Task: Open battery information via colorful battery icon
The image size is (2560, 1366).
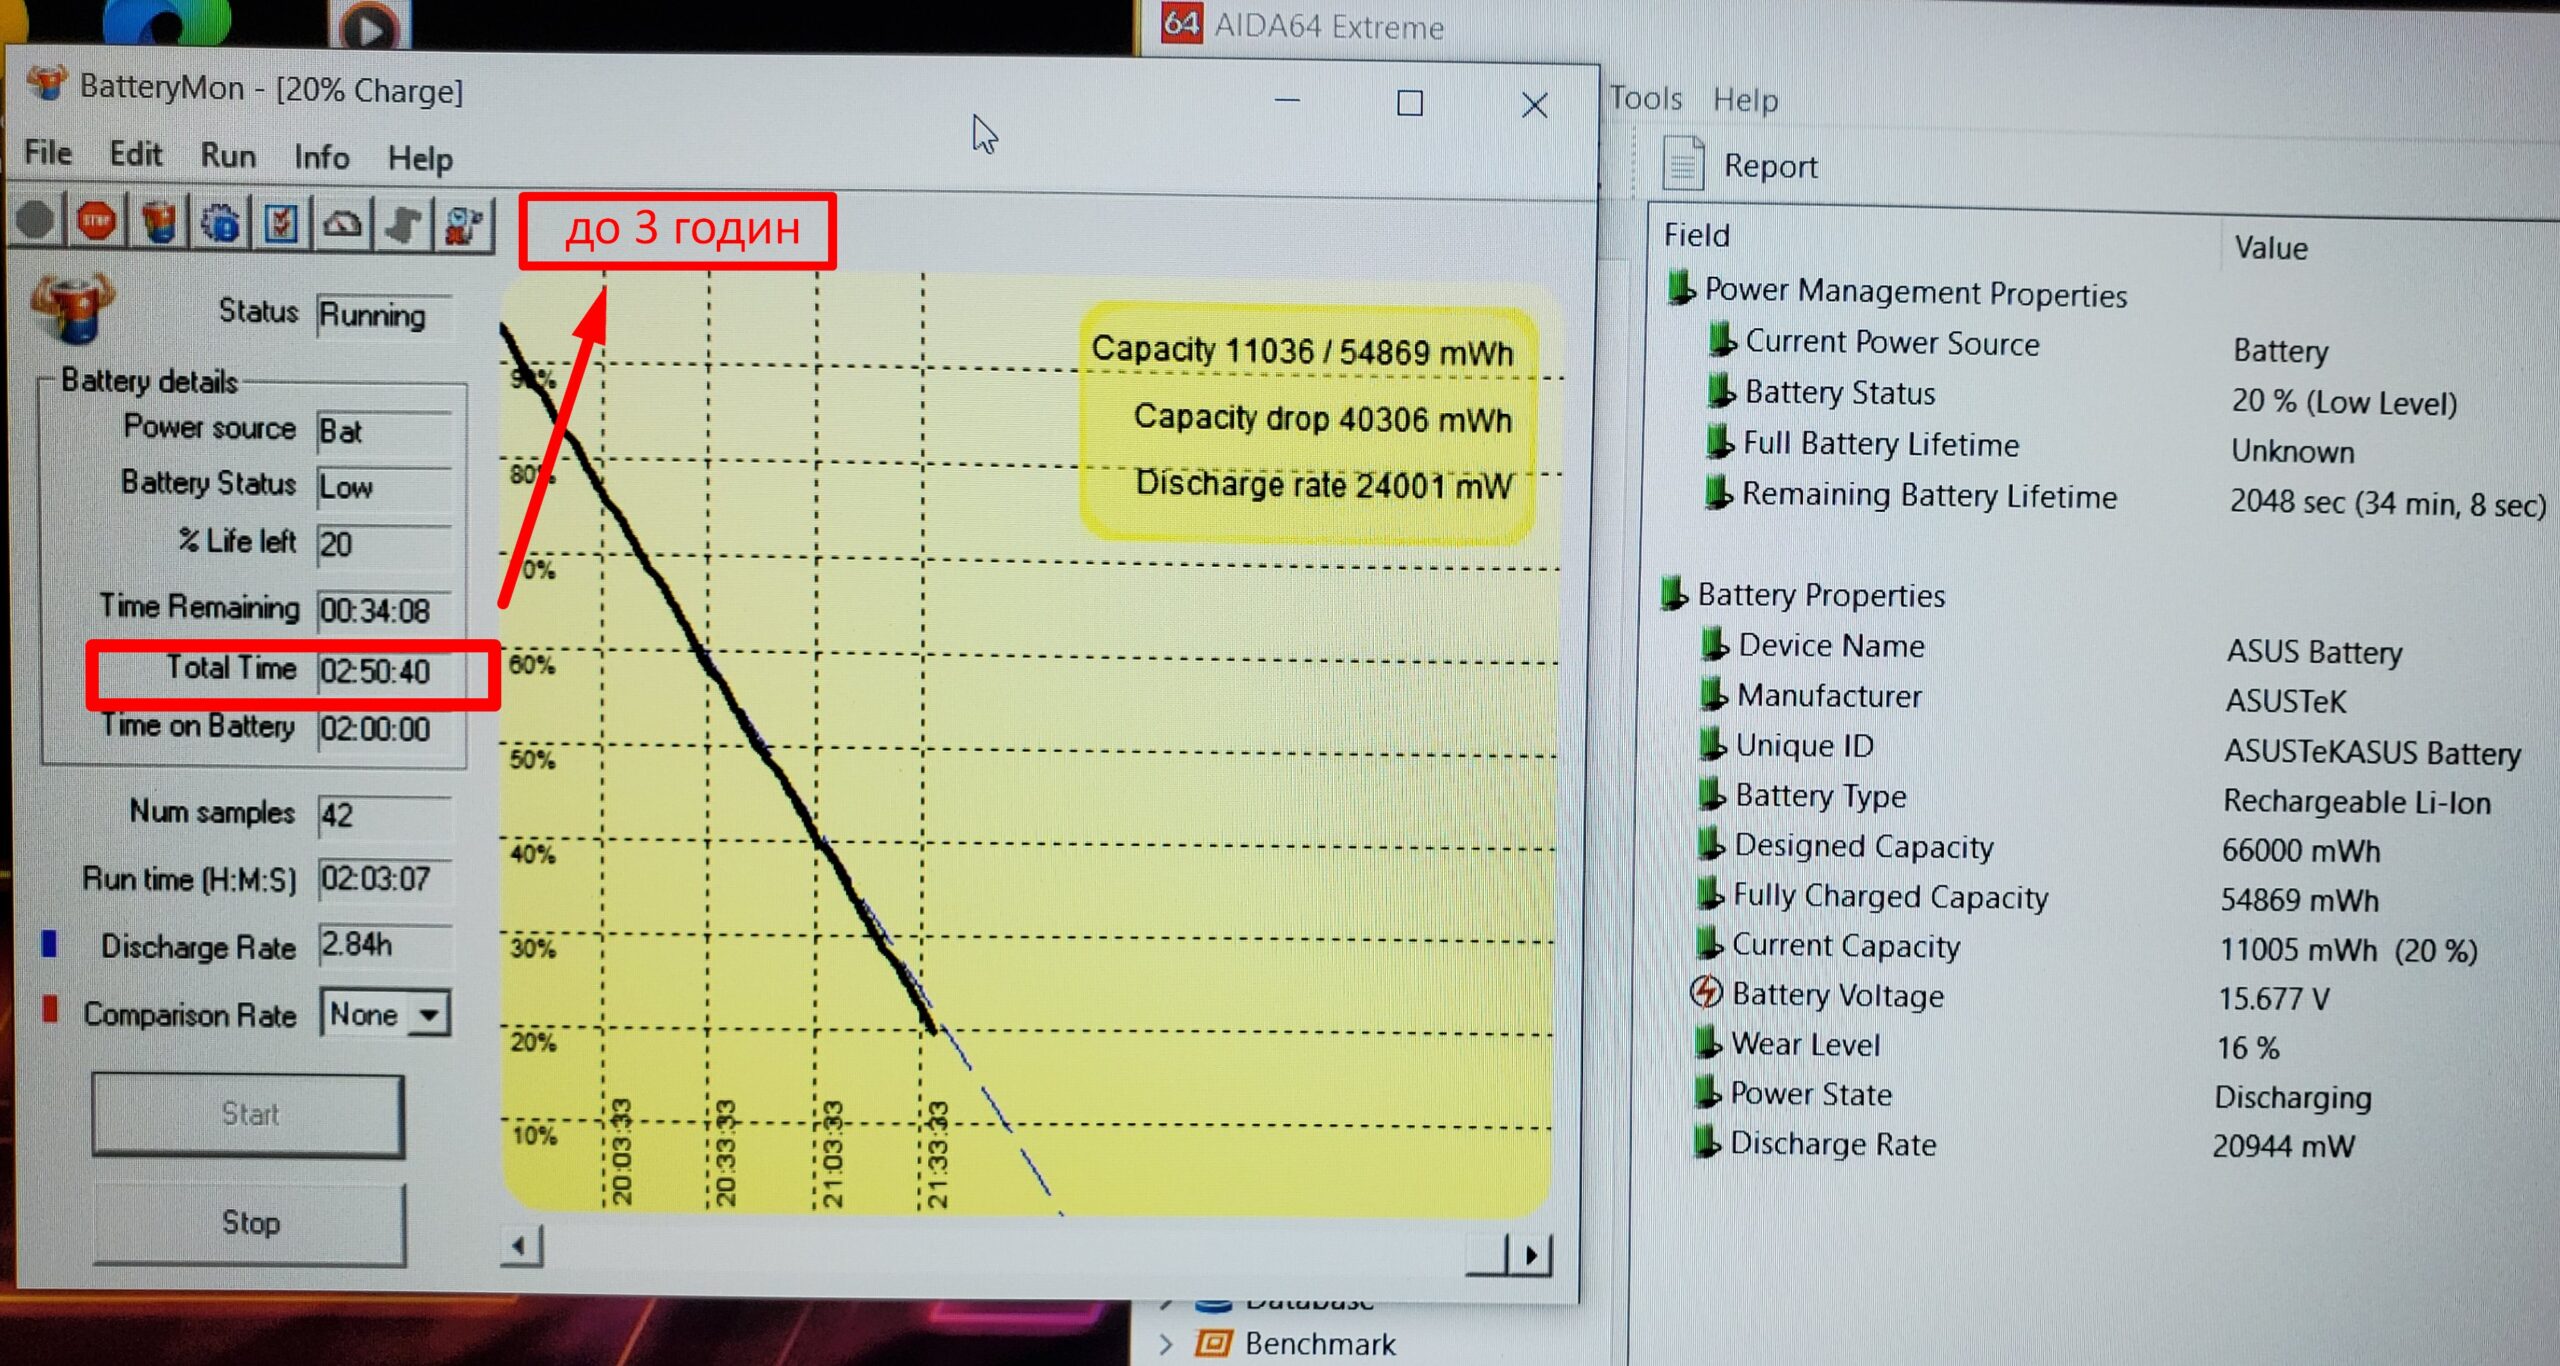Action: tap(159, 221)
